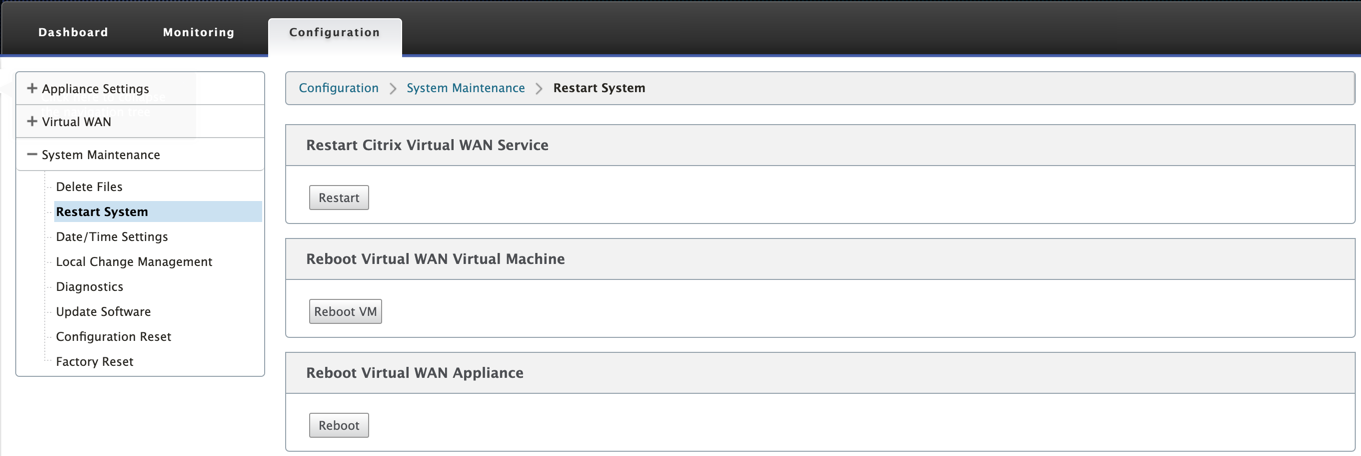The image size is (1361, 456).
Task: Click the Restart System breadcrumb text
Action: (x=599, y=88)
